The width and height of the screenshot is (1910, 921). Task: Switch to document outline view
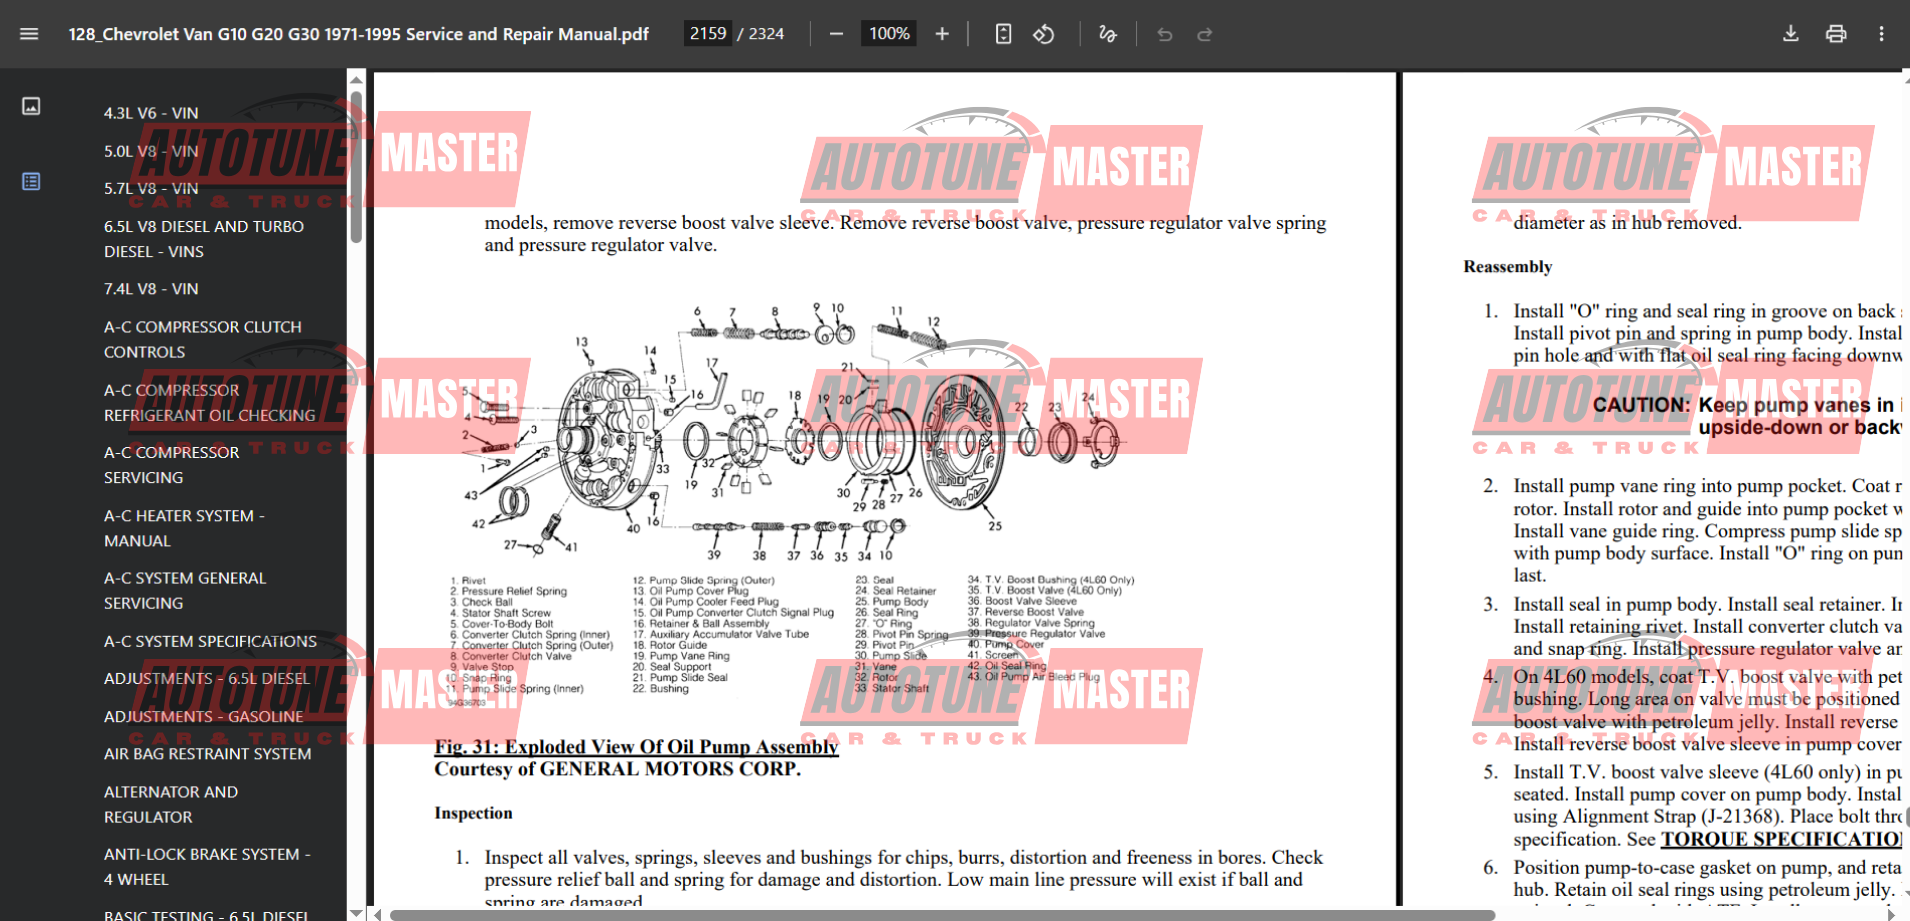[x=31, y=181]
